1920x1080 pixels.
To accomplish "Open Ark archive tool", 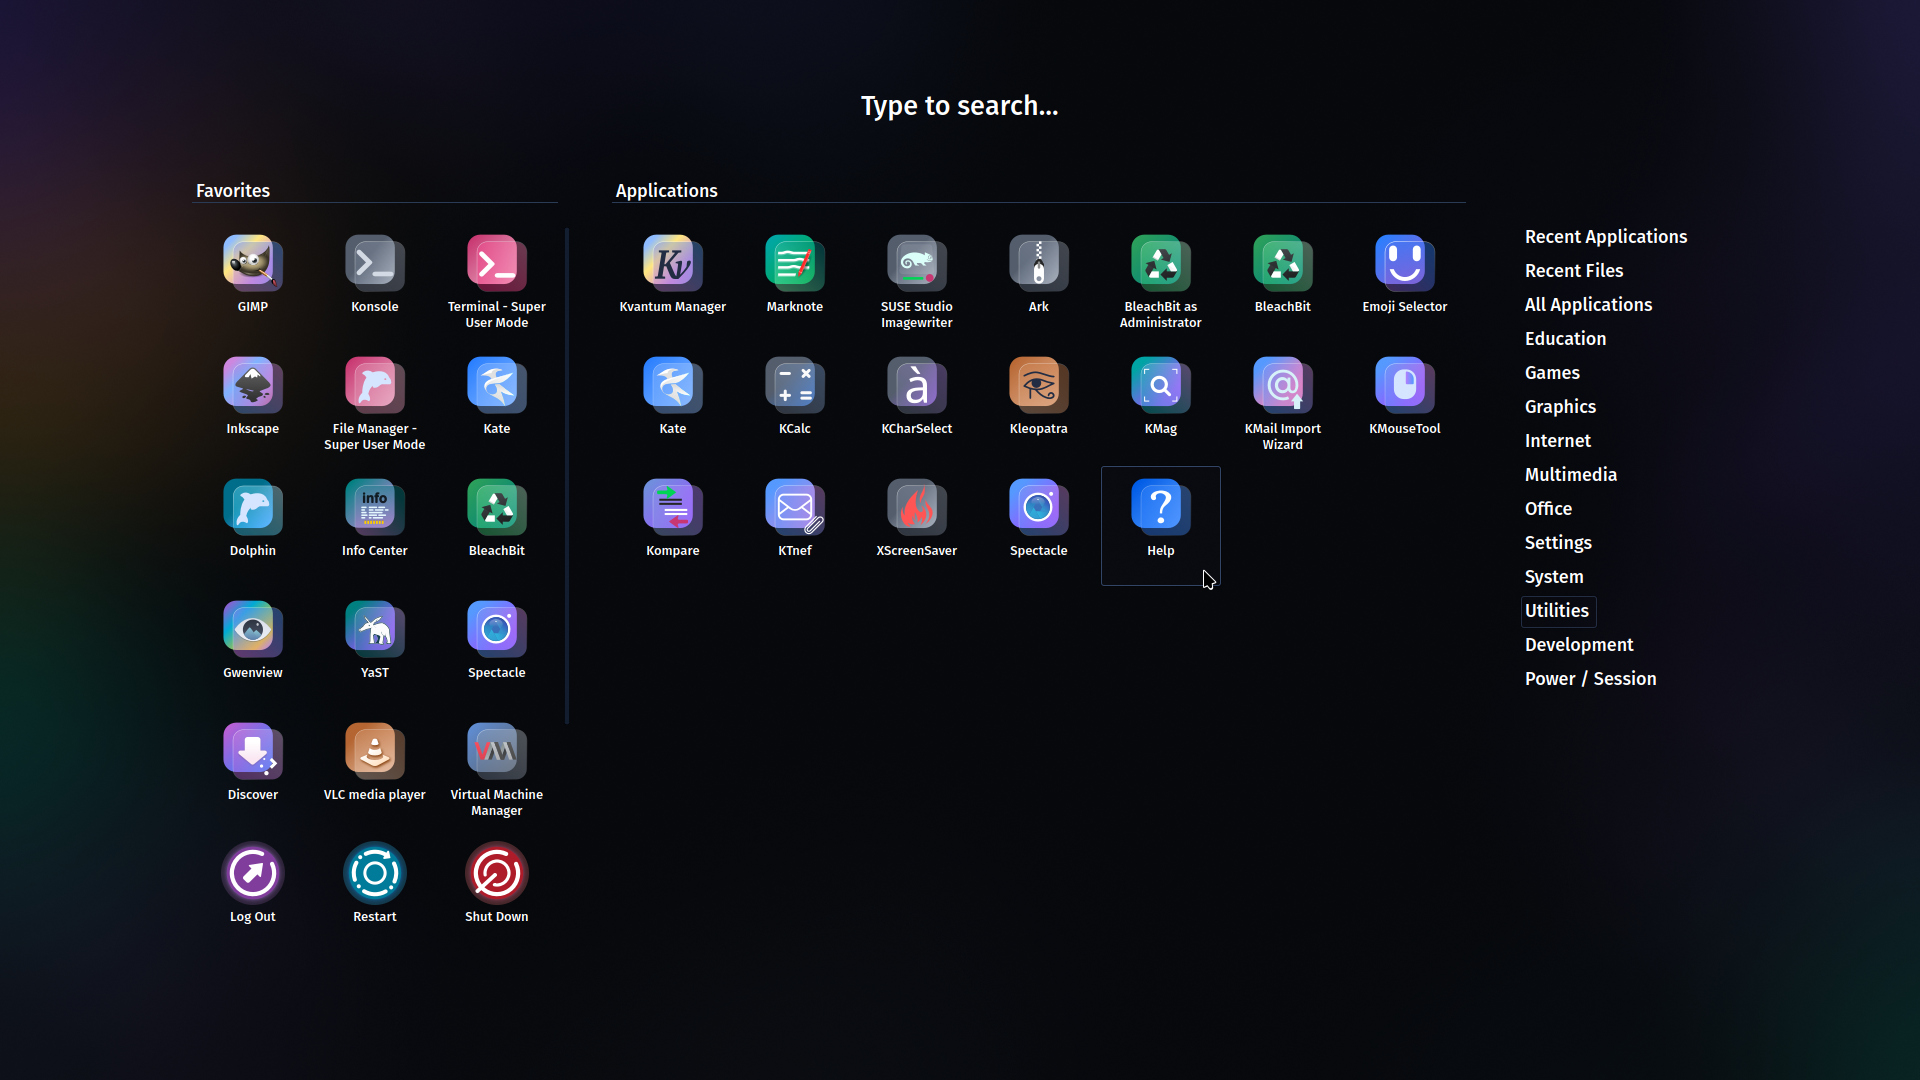I will [1039, 275].
